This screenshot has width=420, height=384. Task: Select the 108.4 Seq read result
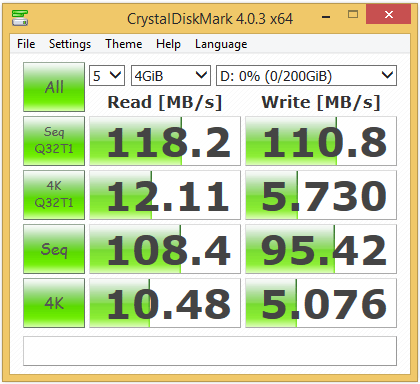pos(165,249)
